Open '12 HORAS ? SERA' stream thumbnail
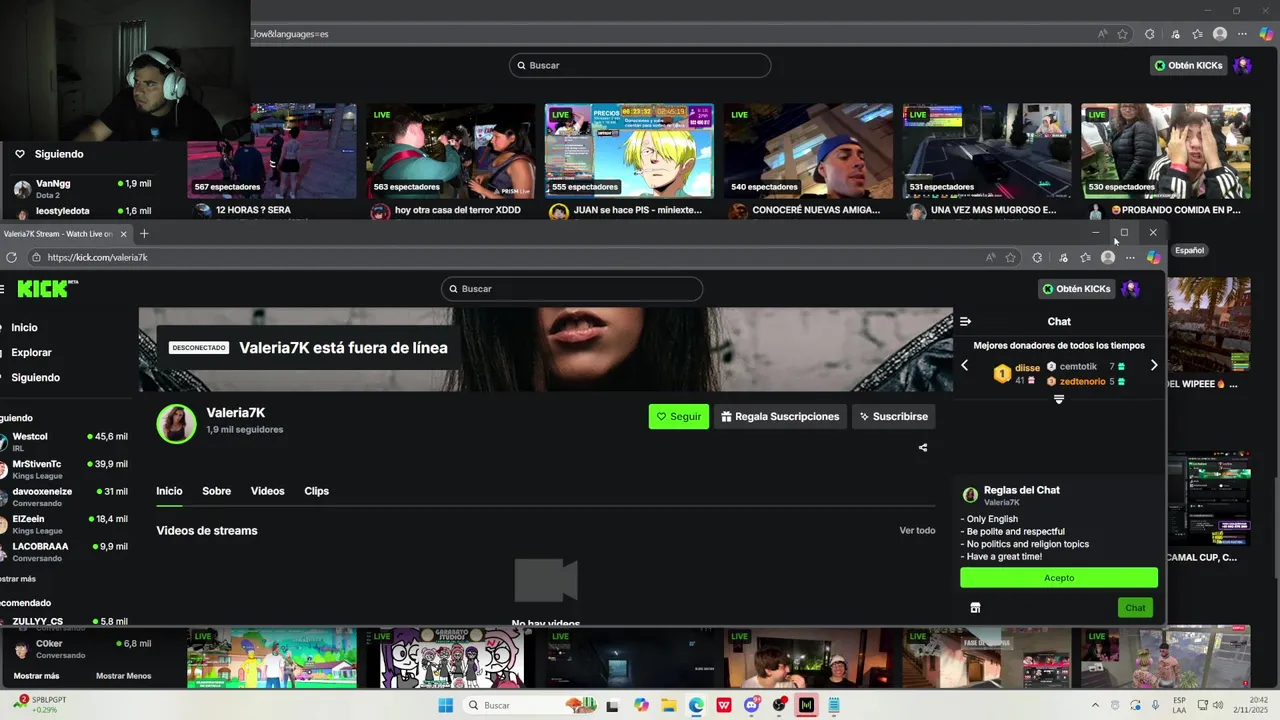 point(272,151)
